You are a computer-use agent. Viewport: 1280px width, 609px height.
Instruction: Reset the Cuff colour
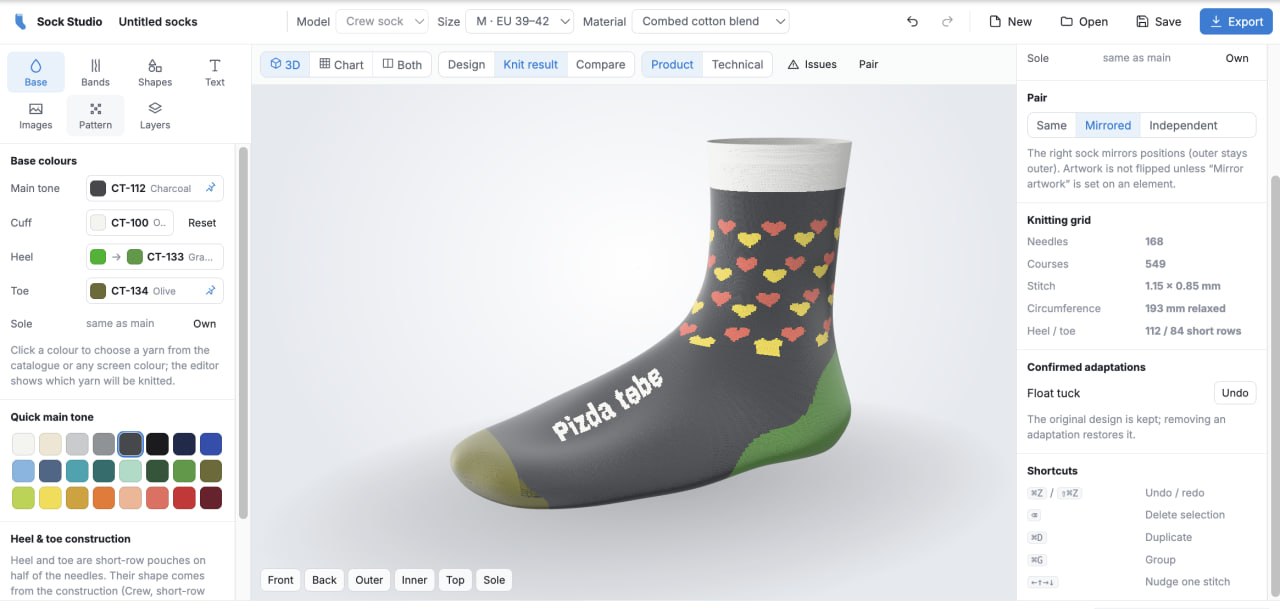pos(202,223)
